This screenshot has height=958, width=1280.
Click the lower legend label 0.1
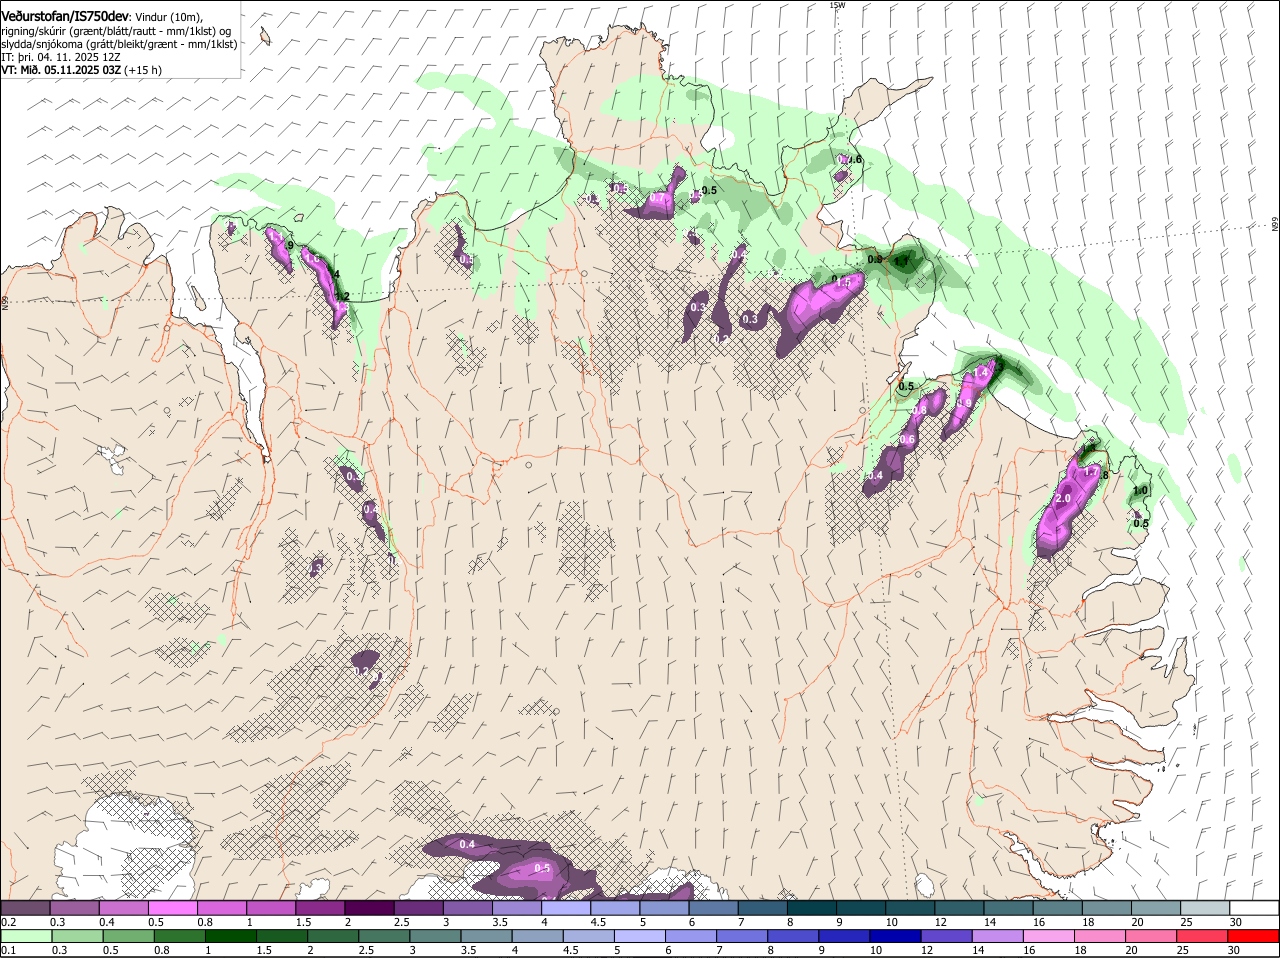(9, 950)
